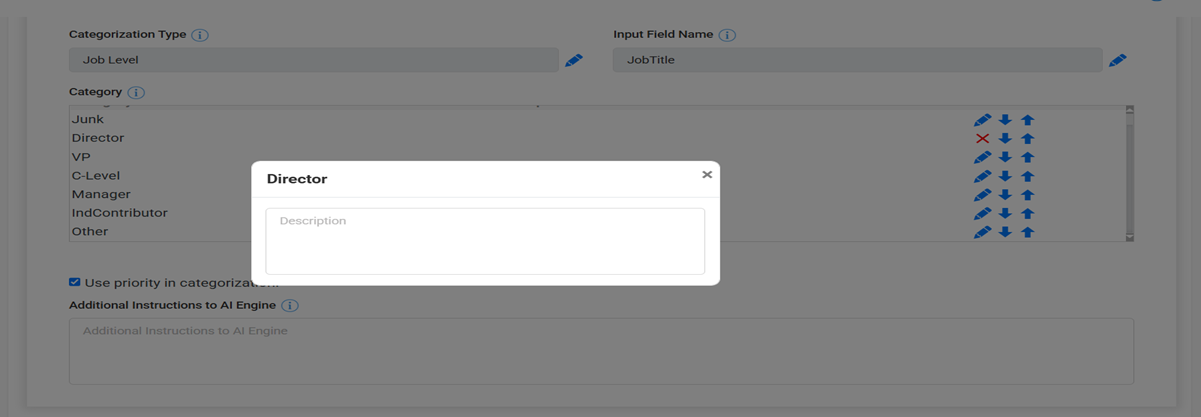The image size is (1201, 417).
Task: Click pencil beside Input Field Name
Action: (x=1117, y=61)
